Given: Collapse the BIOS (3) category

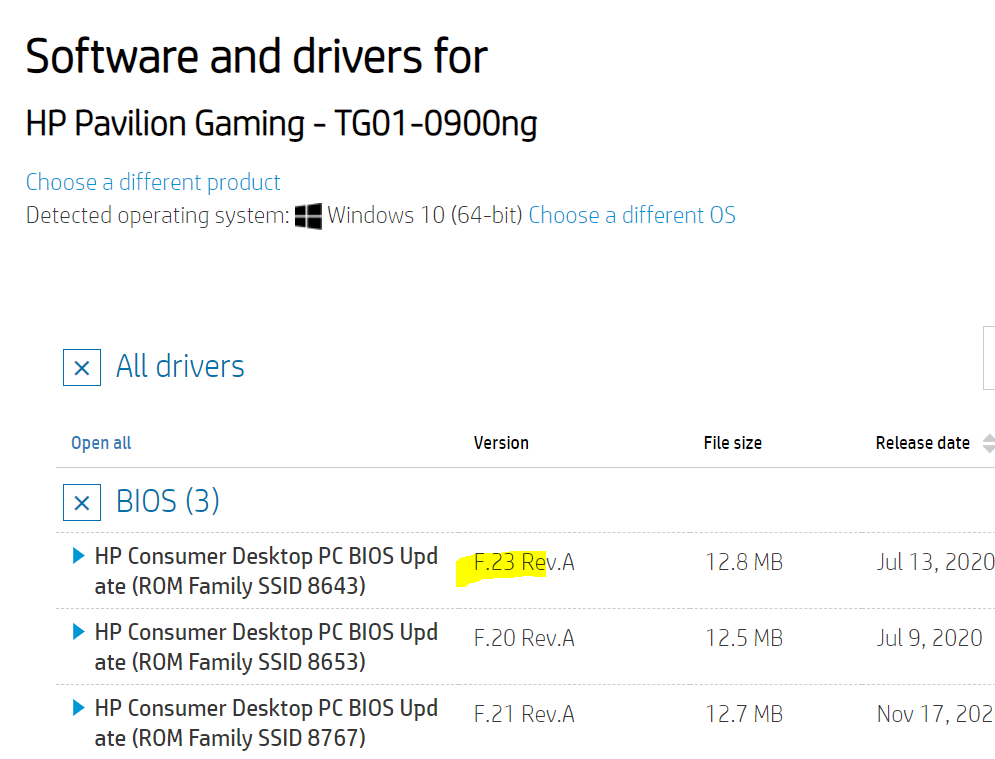Looking at the screenshot, I should point(82,503).
